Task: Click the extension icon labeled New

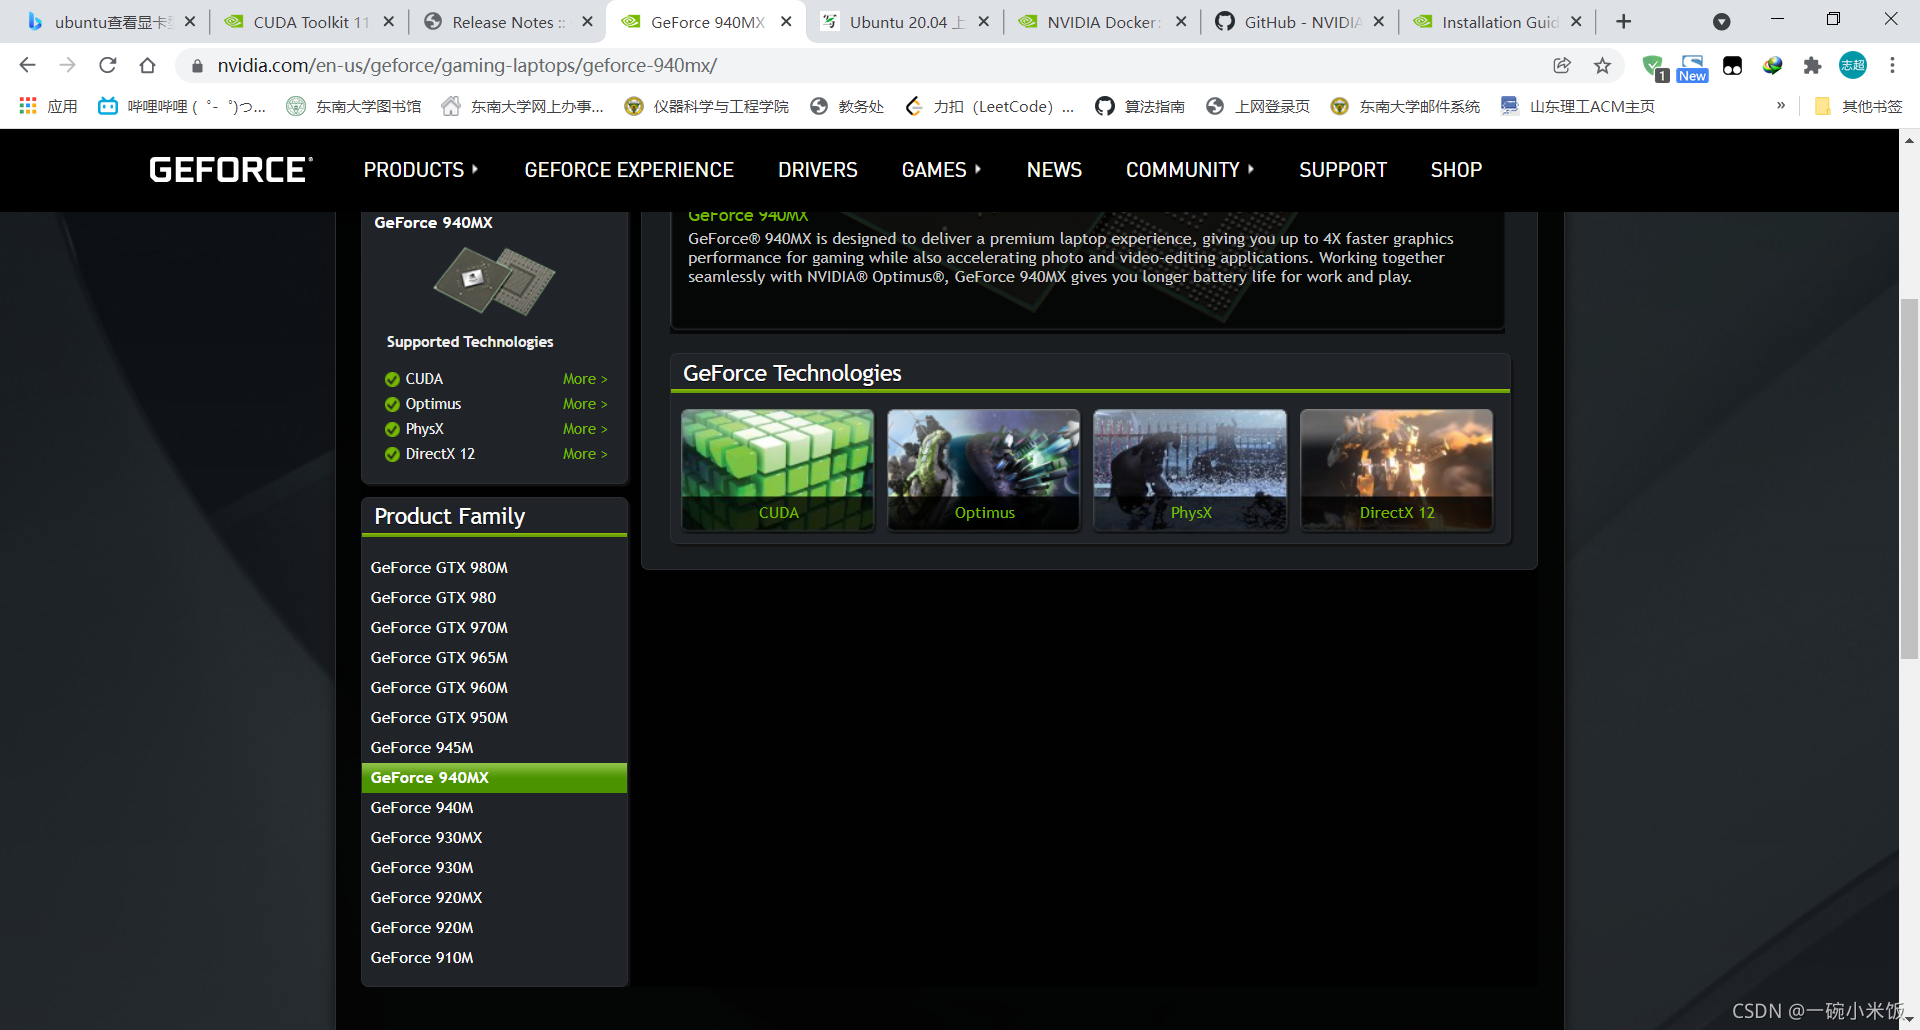Action: point(1692,68)
